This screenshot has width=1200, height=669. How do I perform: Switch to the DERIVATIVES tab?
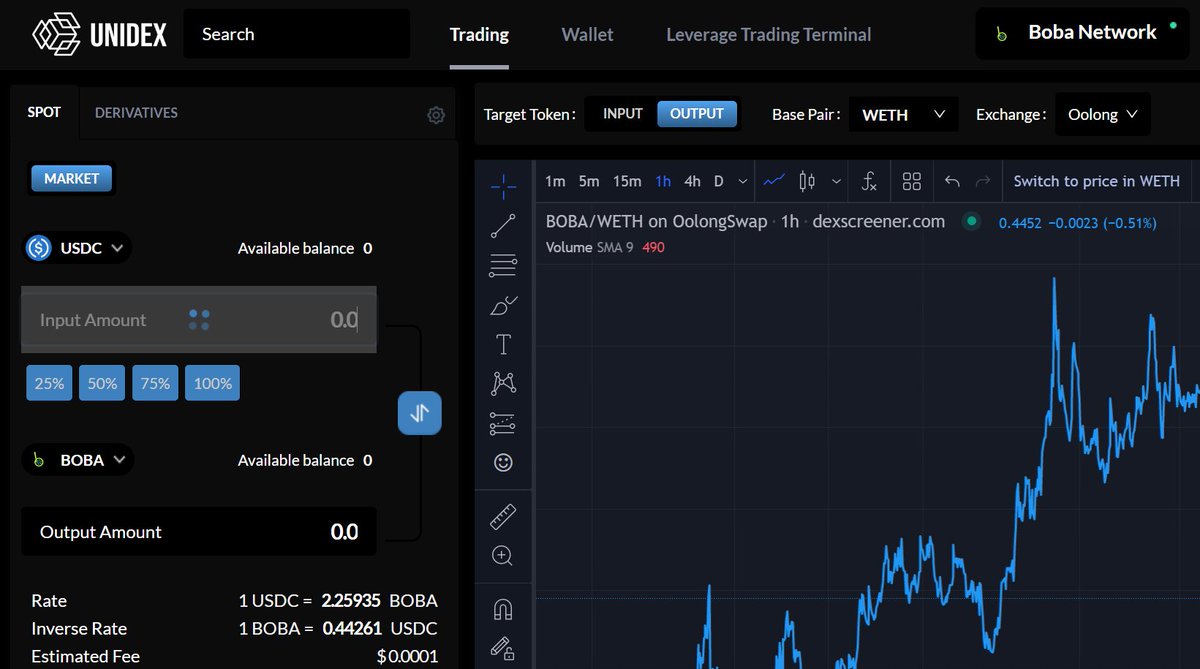coord(136,113)
